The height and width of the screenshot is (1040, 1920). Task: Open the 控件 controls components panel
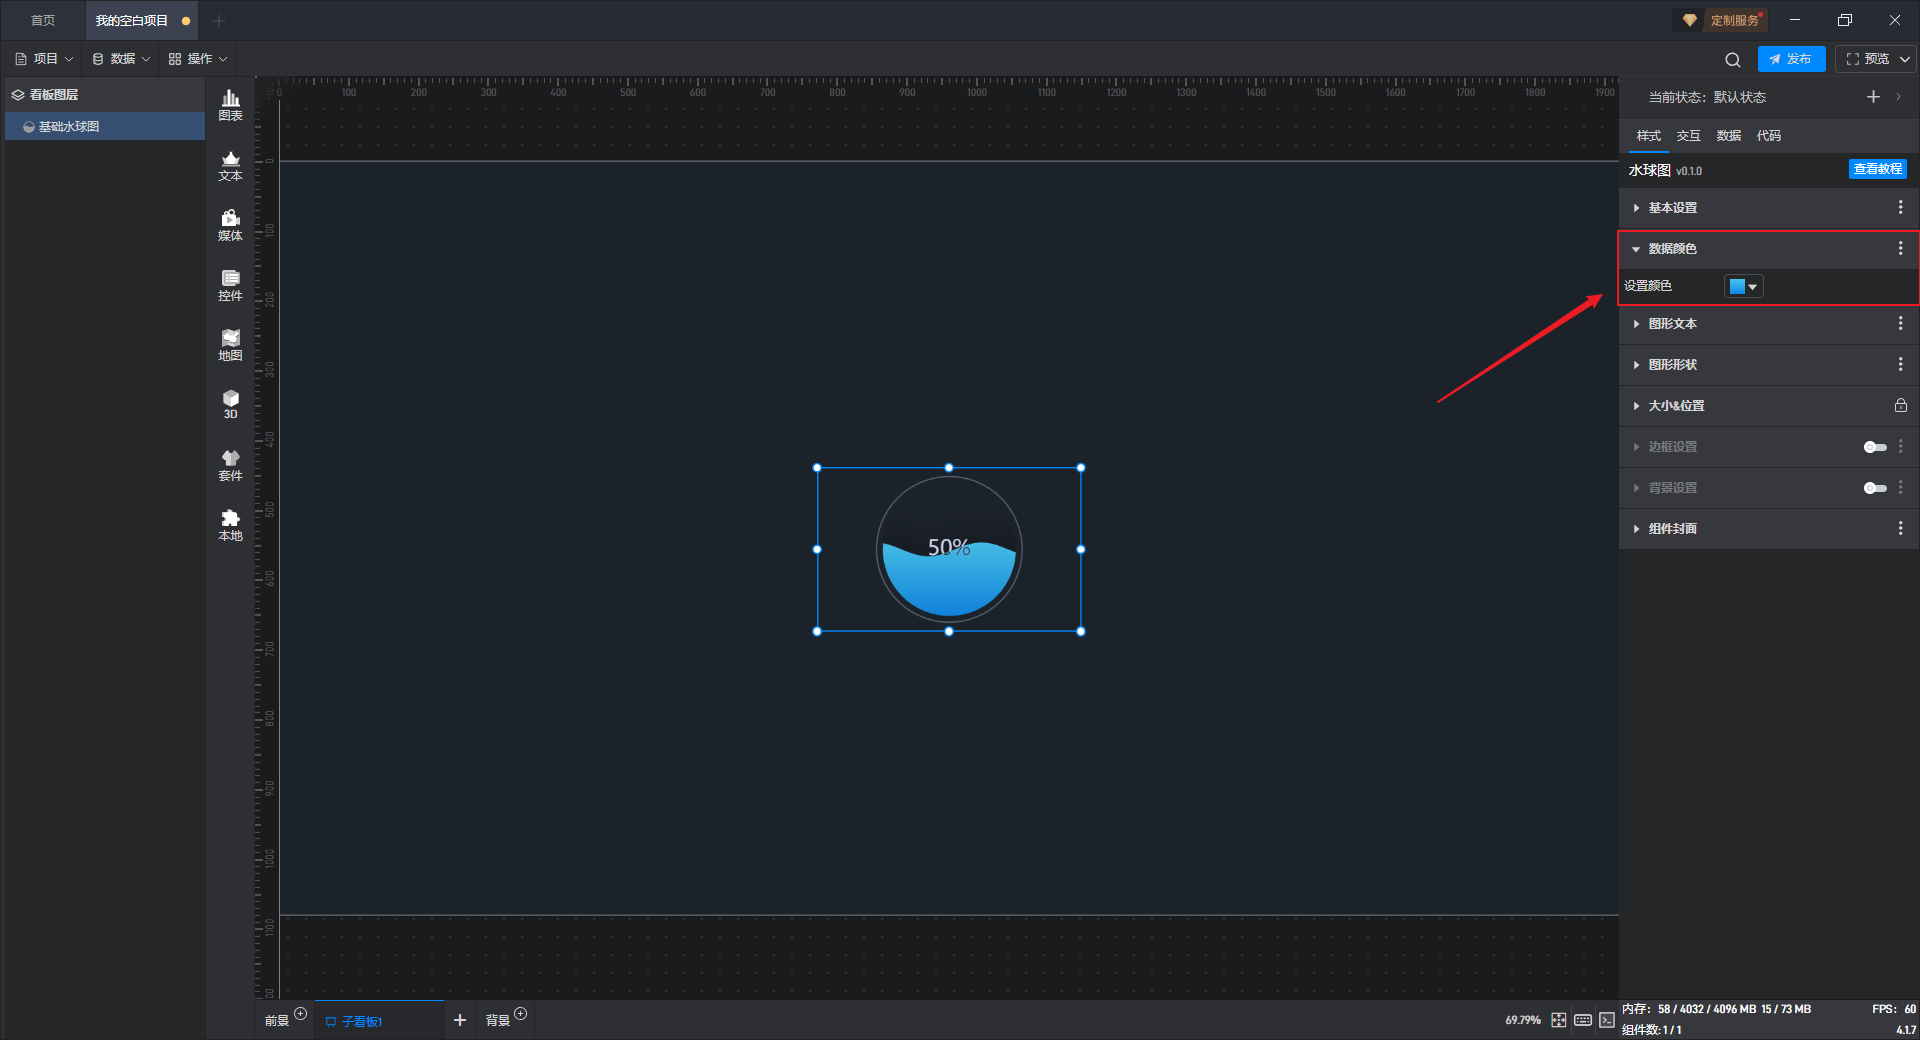(230, 285)
